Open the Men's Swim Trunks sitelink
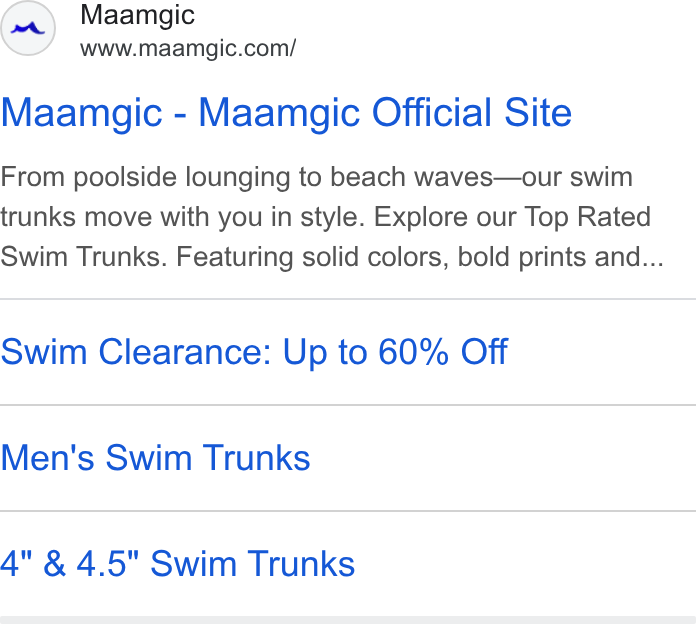The height and width of the screenshot is (624, 696). 155,458
